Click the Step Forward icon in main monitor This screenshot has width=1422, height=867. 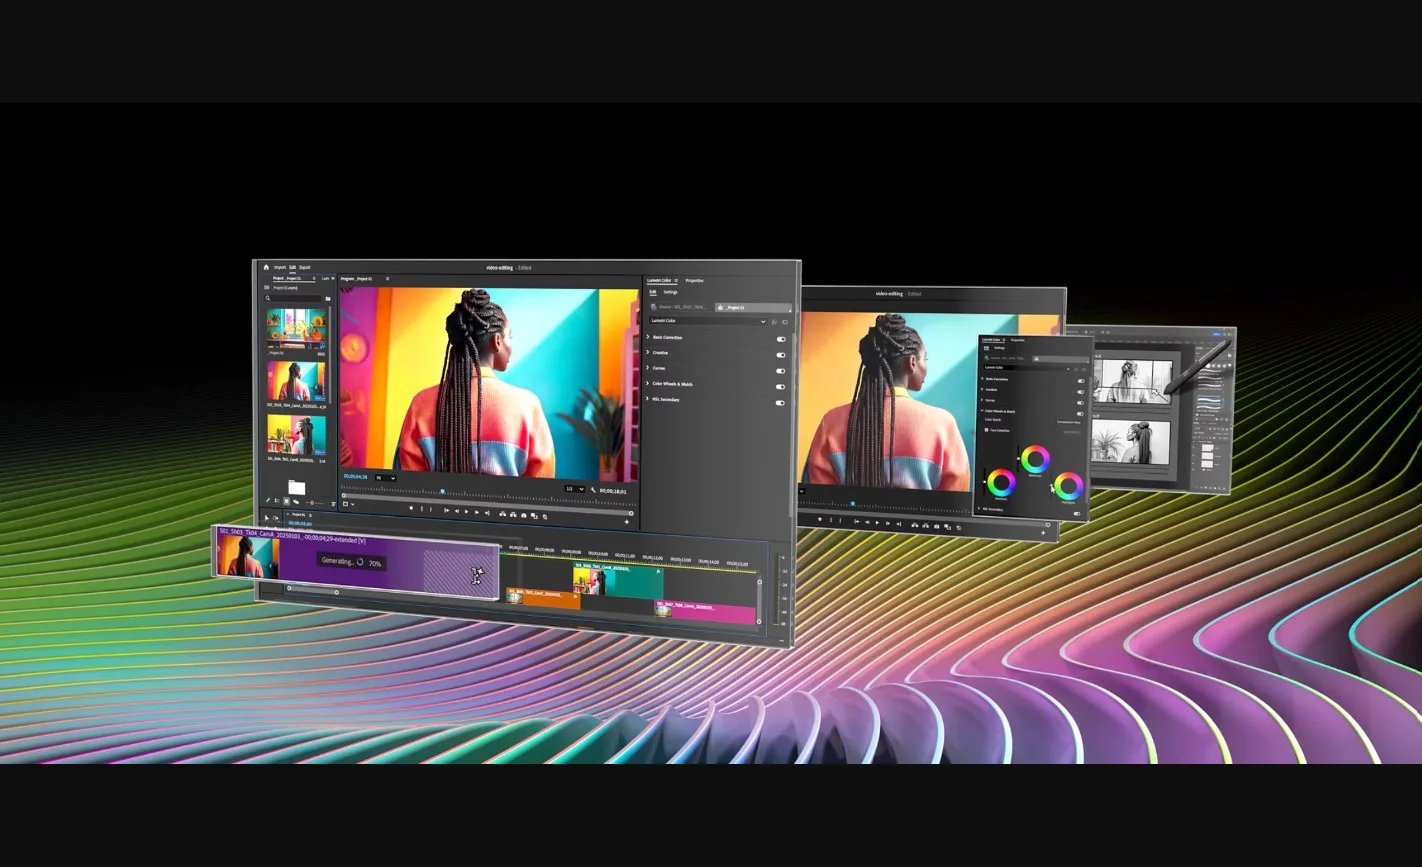pyautogui.click(x=477, y=512)
